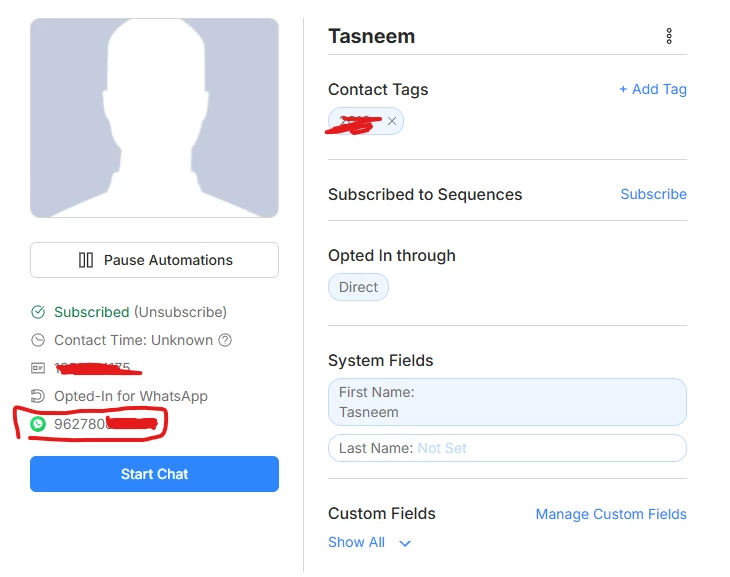This screenshot has width=730, height=577.
Task: Click the Contact Time help question icon
Action: [225, 340]
